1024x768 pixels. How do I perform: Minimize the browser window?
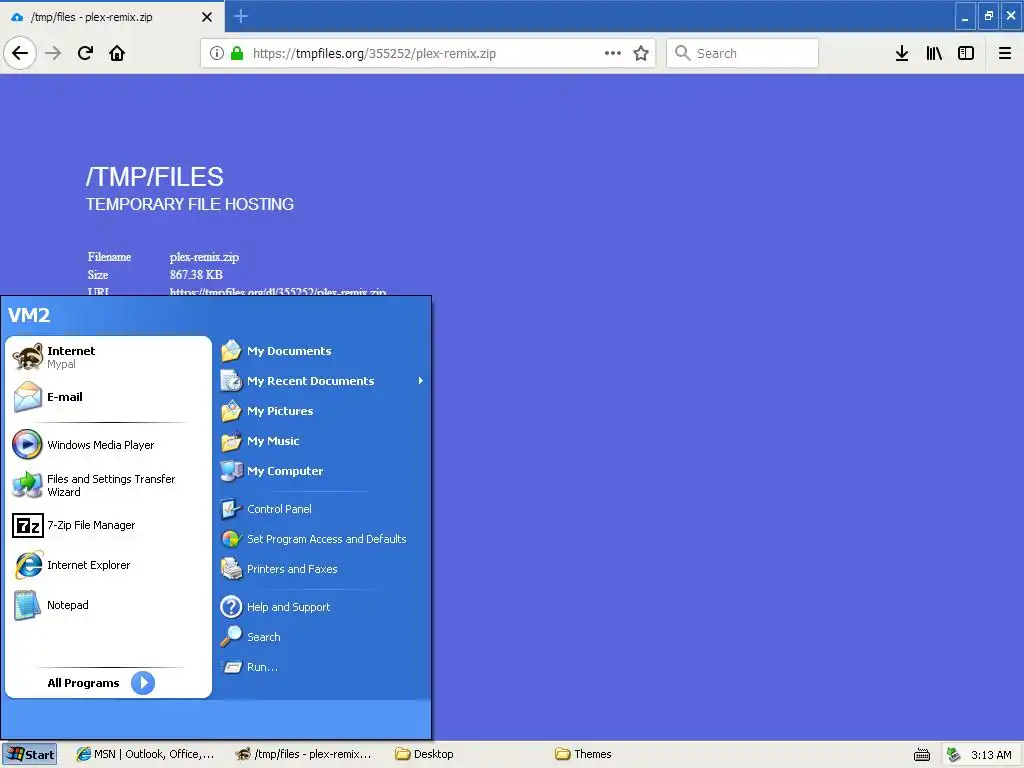point(965,16)
